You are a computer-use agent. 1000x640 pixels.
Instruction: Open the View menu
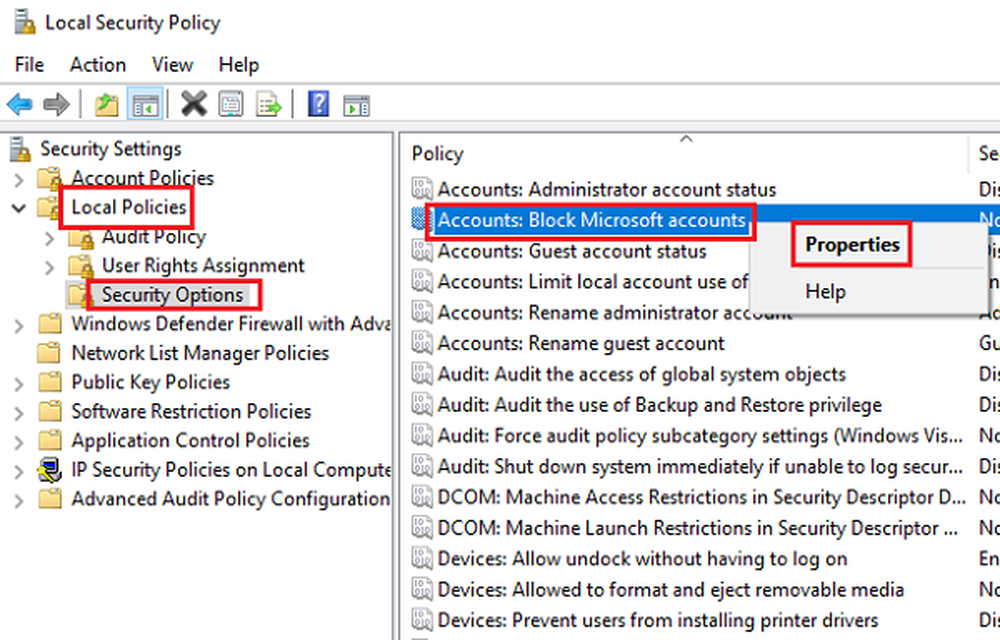[x=172, y=64]
